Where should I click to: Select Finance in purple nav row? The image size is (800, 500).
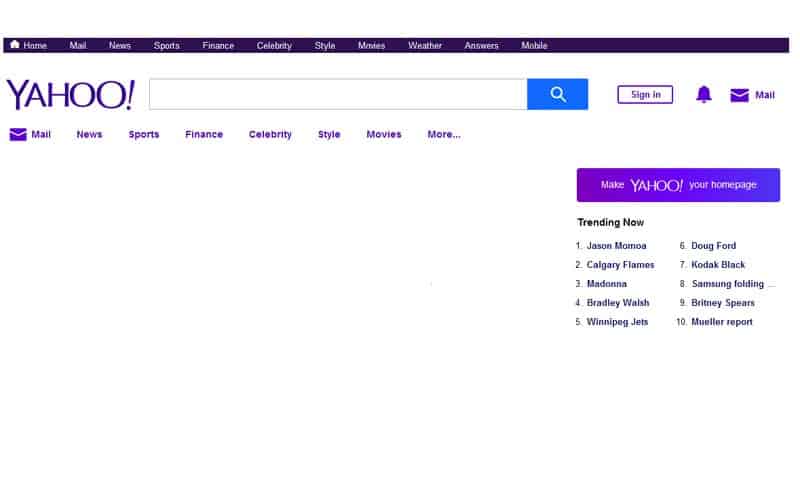click(x=204, y=134)
